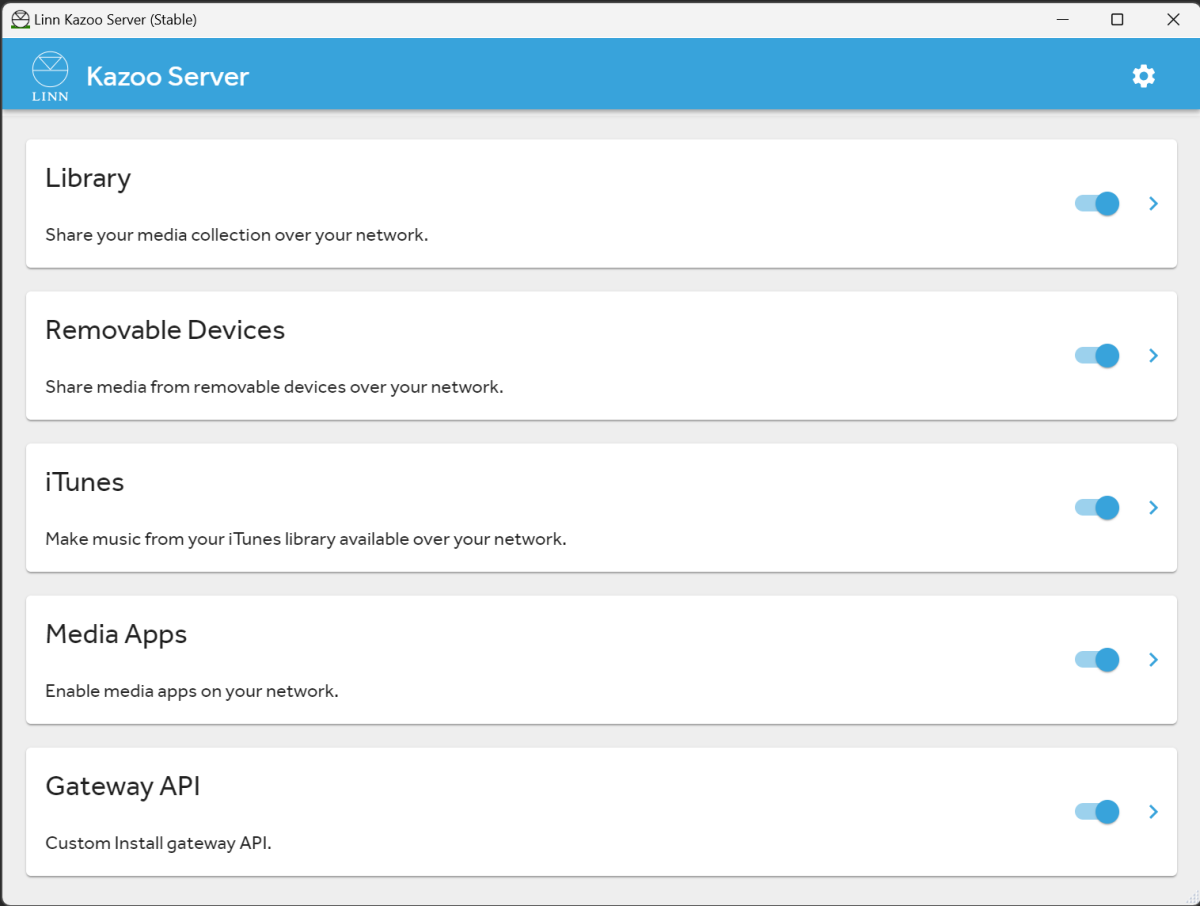This screenshot has height=906, width=1200.
Task: Click the Kazoo Server header title
Action: click(x=168, y=76)
